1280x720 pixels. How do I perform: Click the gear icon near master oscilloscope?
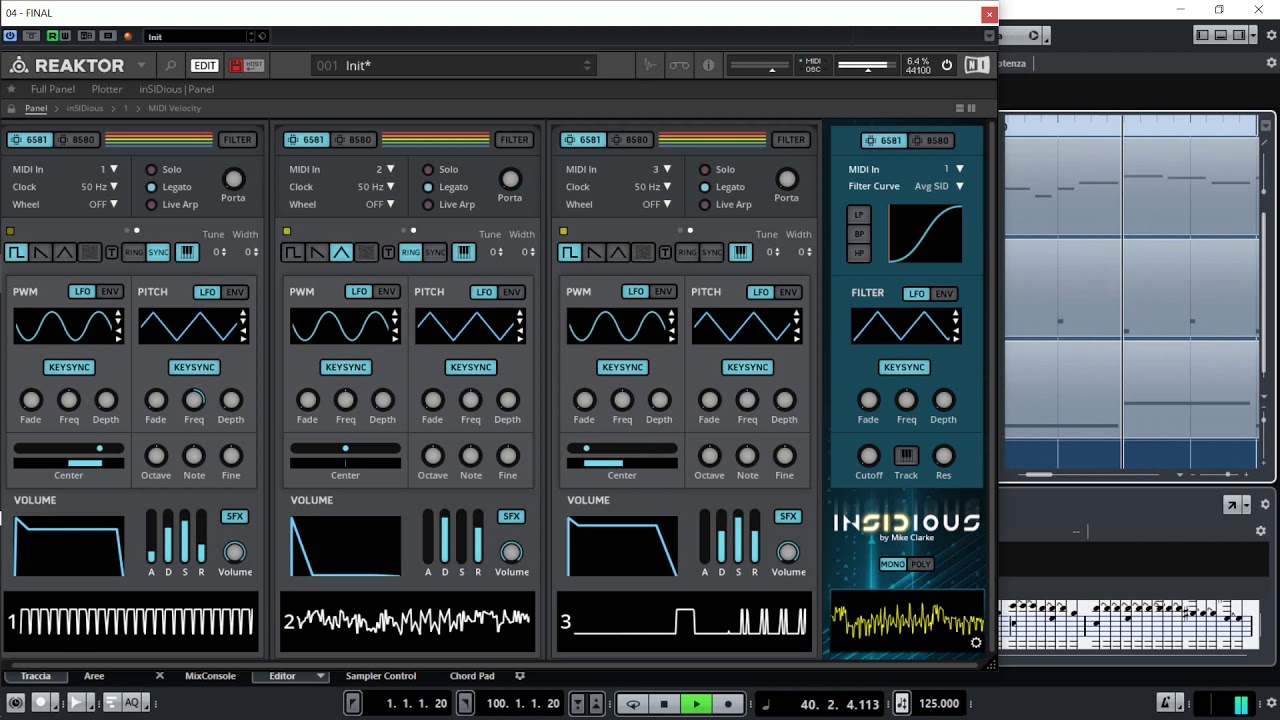click(x=976, y=643)
